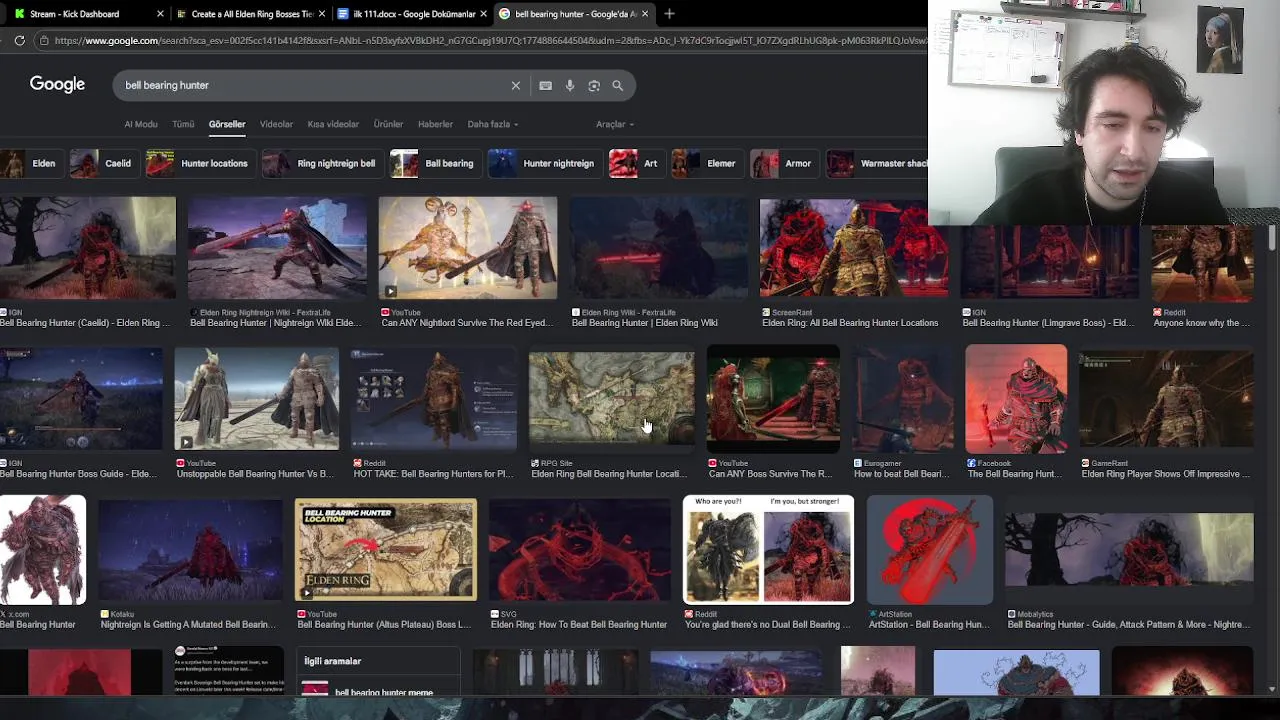Select the Kısa videolar search tab
The image size is (1280, 720).
(333, 124)
